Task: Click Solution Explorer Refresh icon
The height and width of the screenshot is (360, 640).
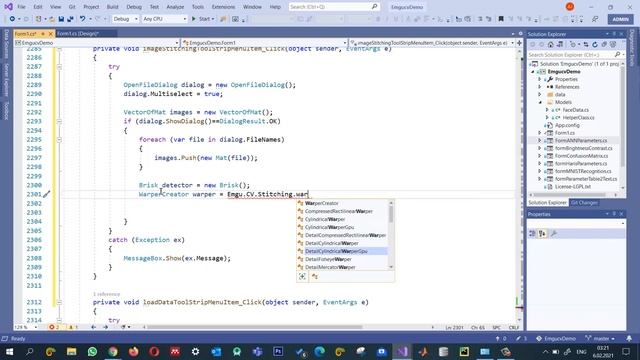Action: pos(595,44)
